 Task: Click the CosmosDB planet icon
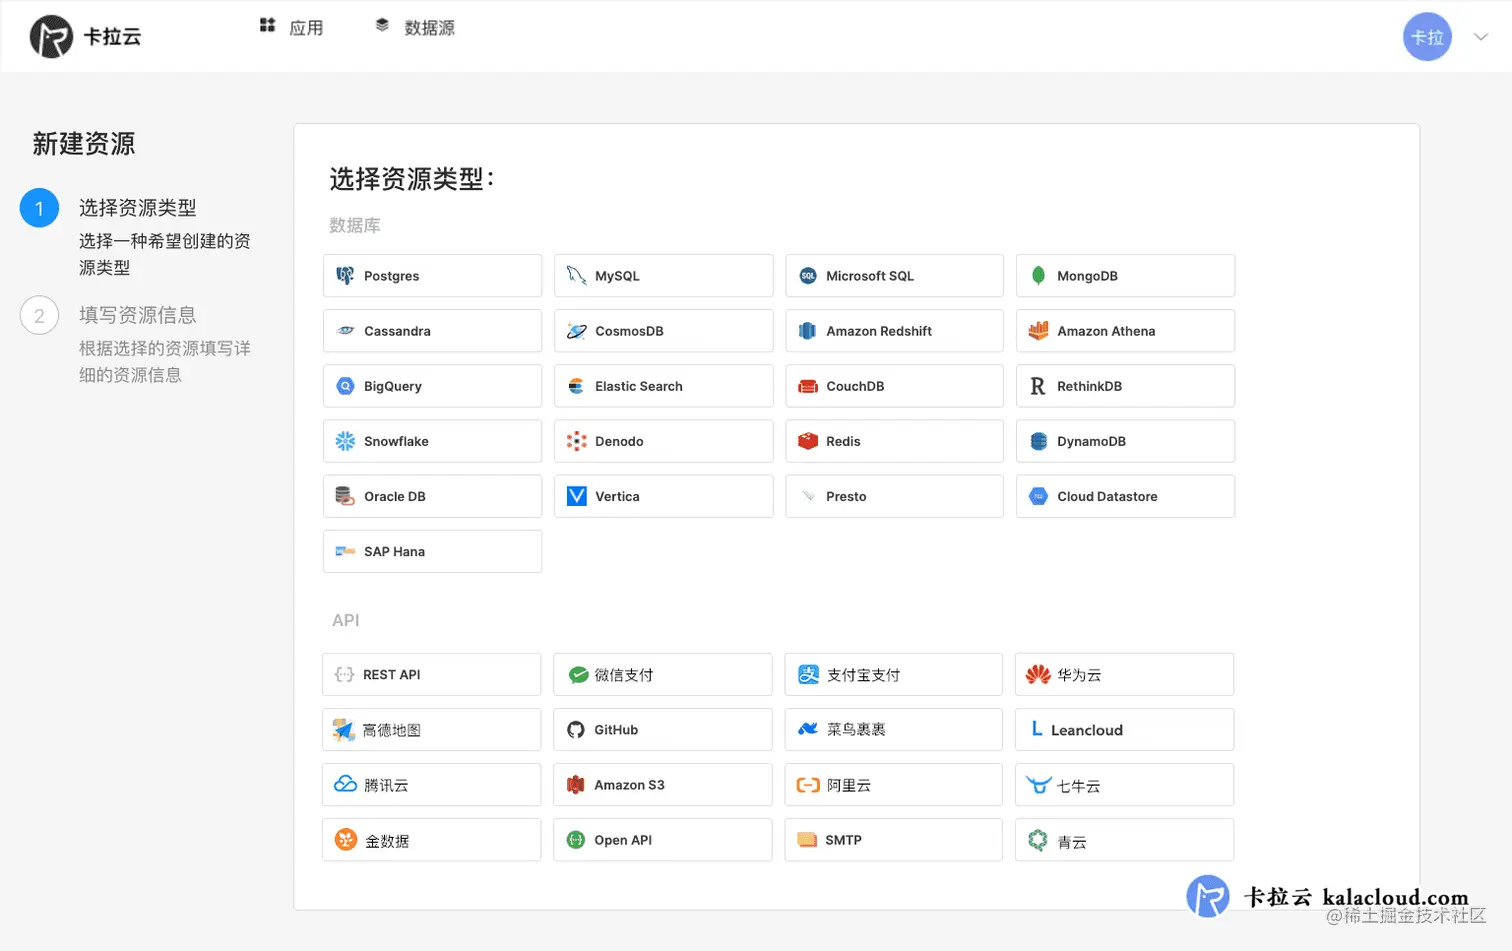coord(576,331)
